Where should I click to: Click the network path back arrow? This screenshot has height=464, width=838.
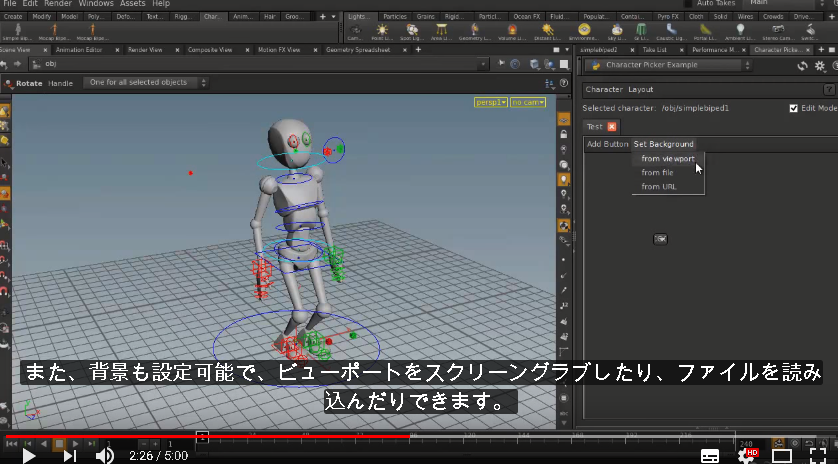(x=4, y=64)
